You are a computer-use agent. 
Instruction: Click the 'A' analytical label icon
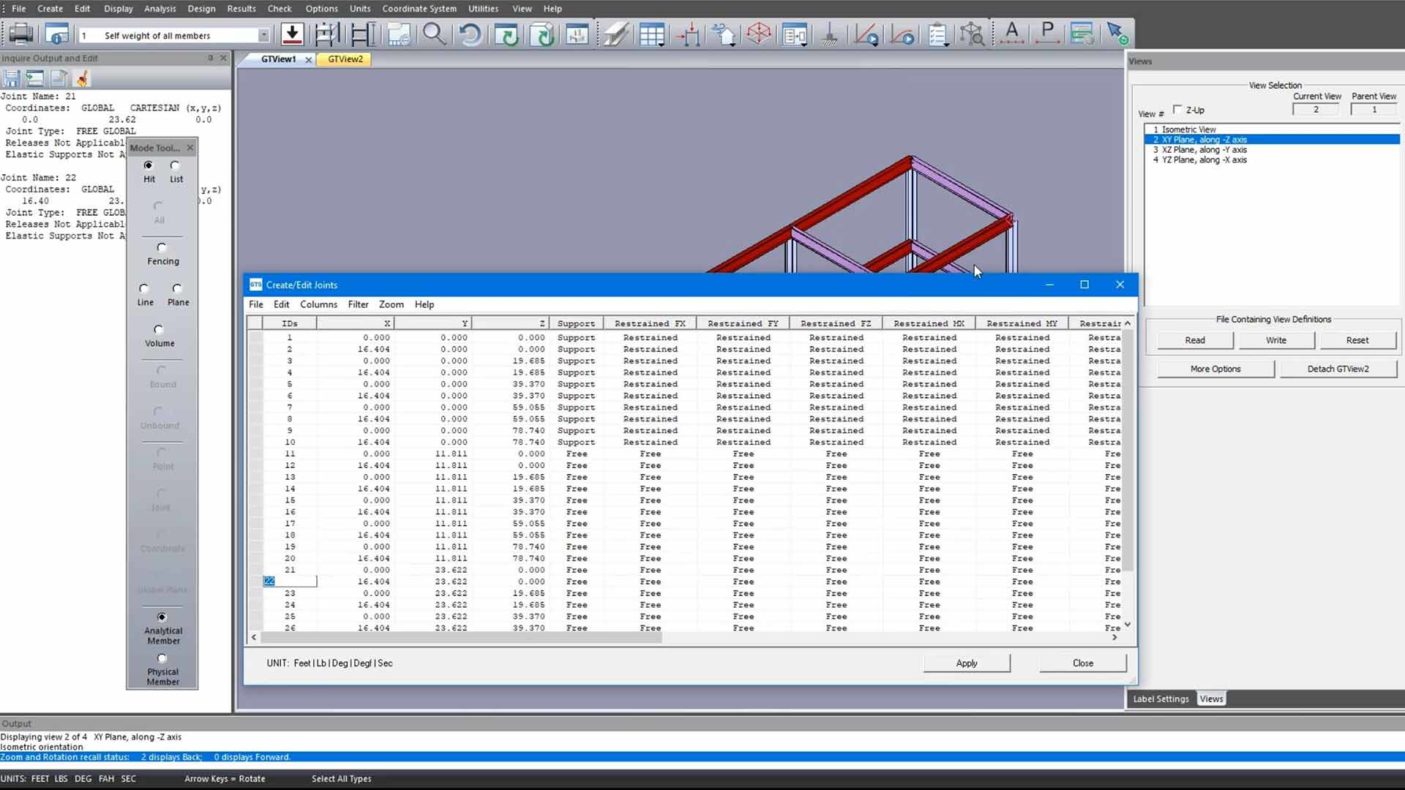click(x=1011, y=35)
